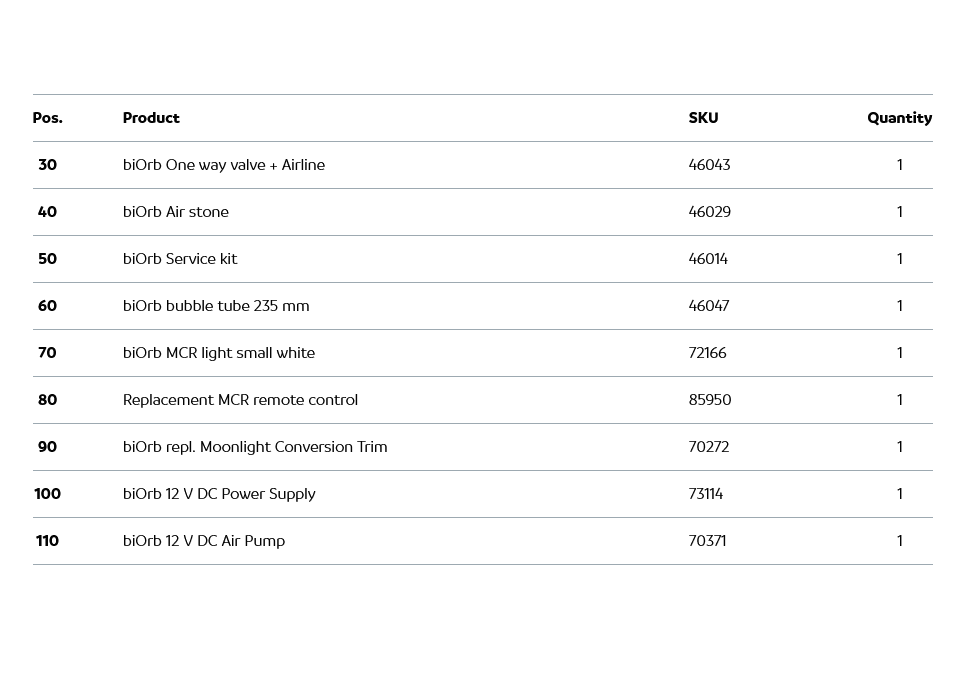Click biOrb 12 V DC Power Supply
This screenshot has width=965, height=685.
(219, 494)
